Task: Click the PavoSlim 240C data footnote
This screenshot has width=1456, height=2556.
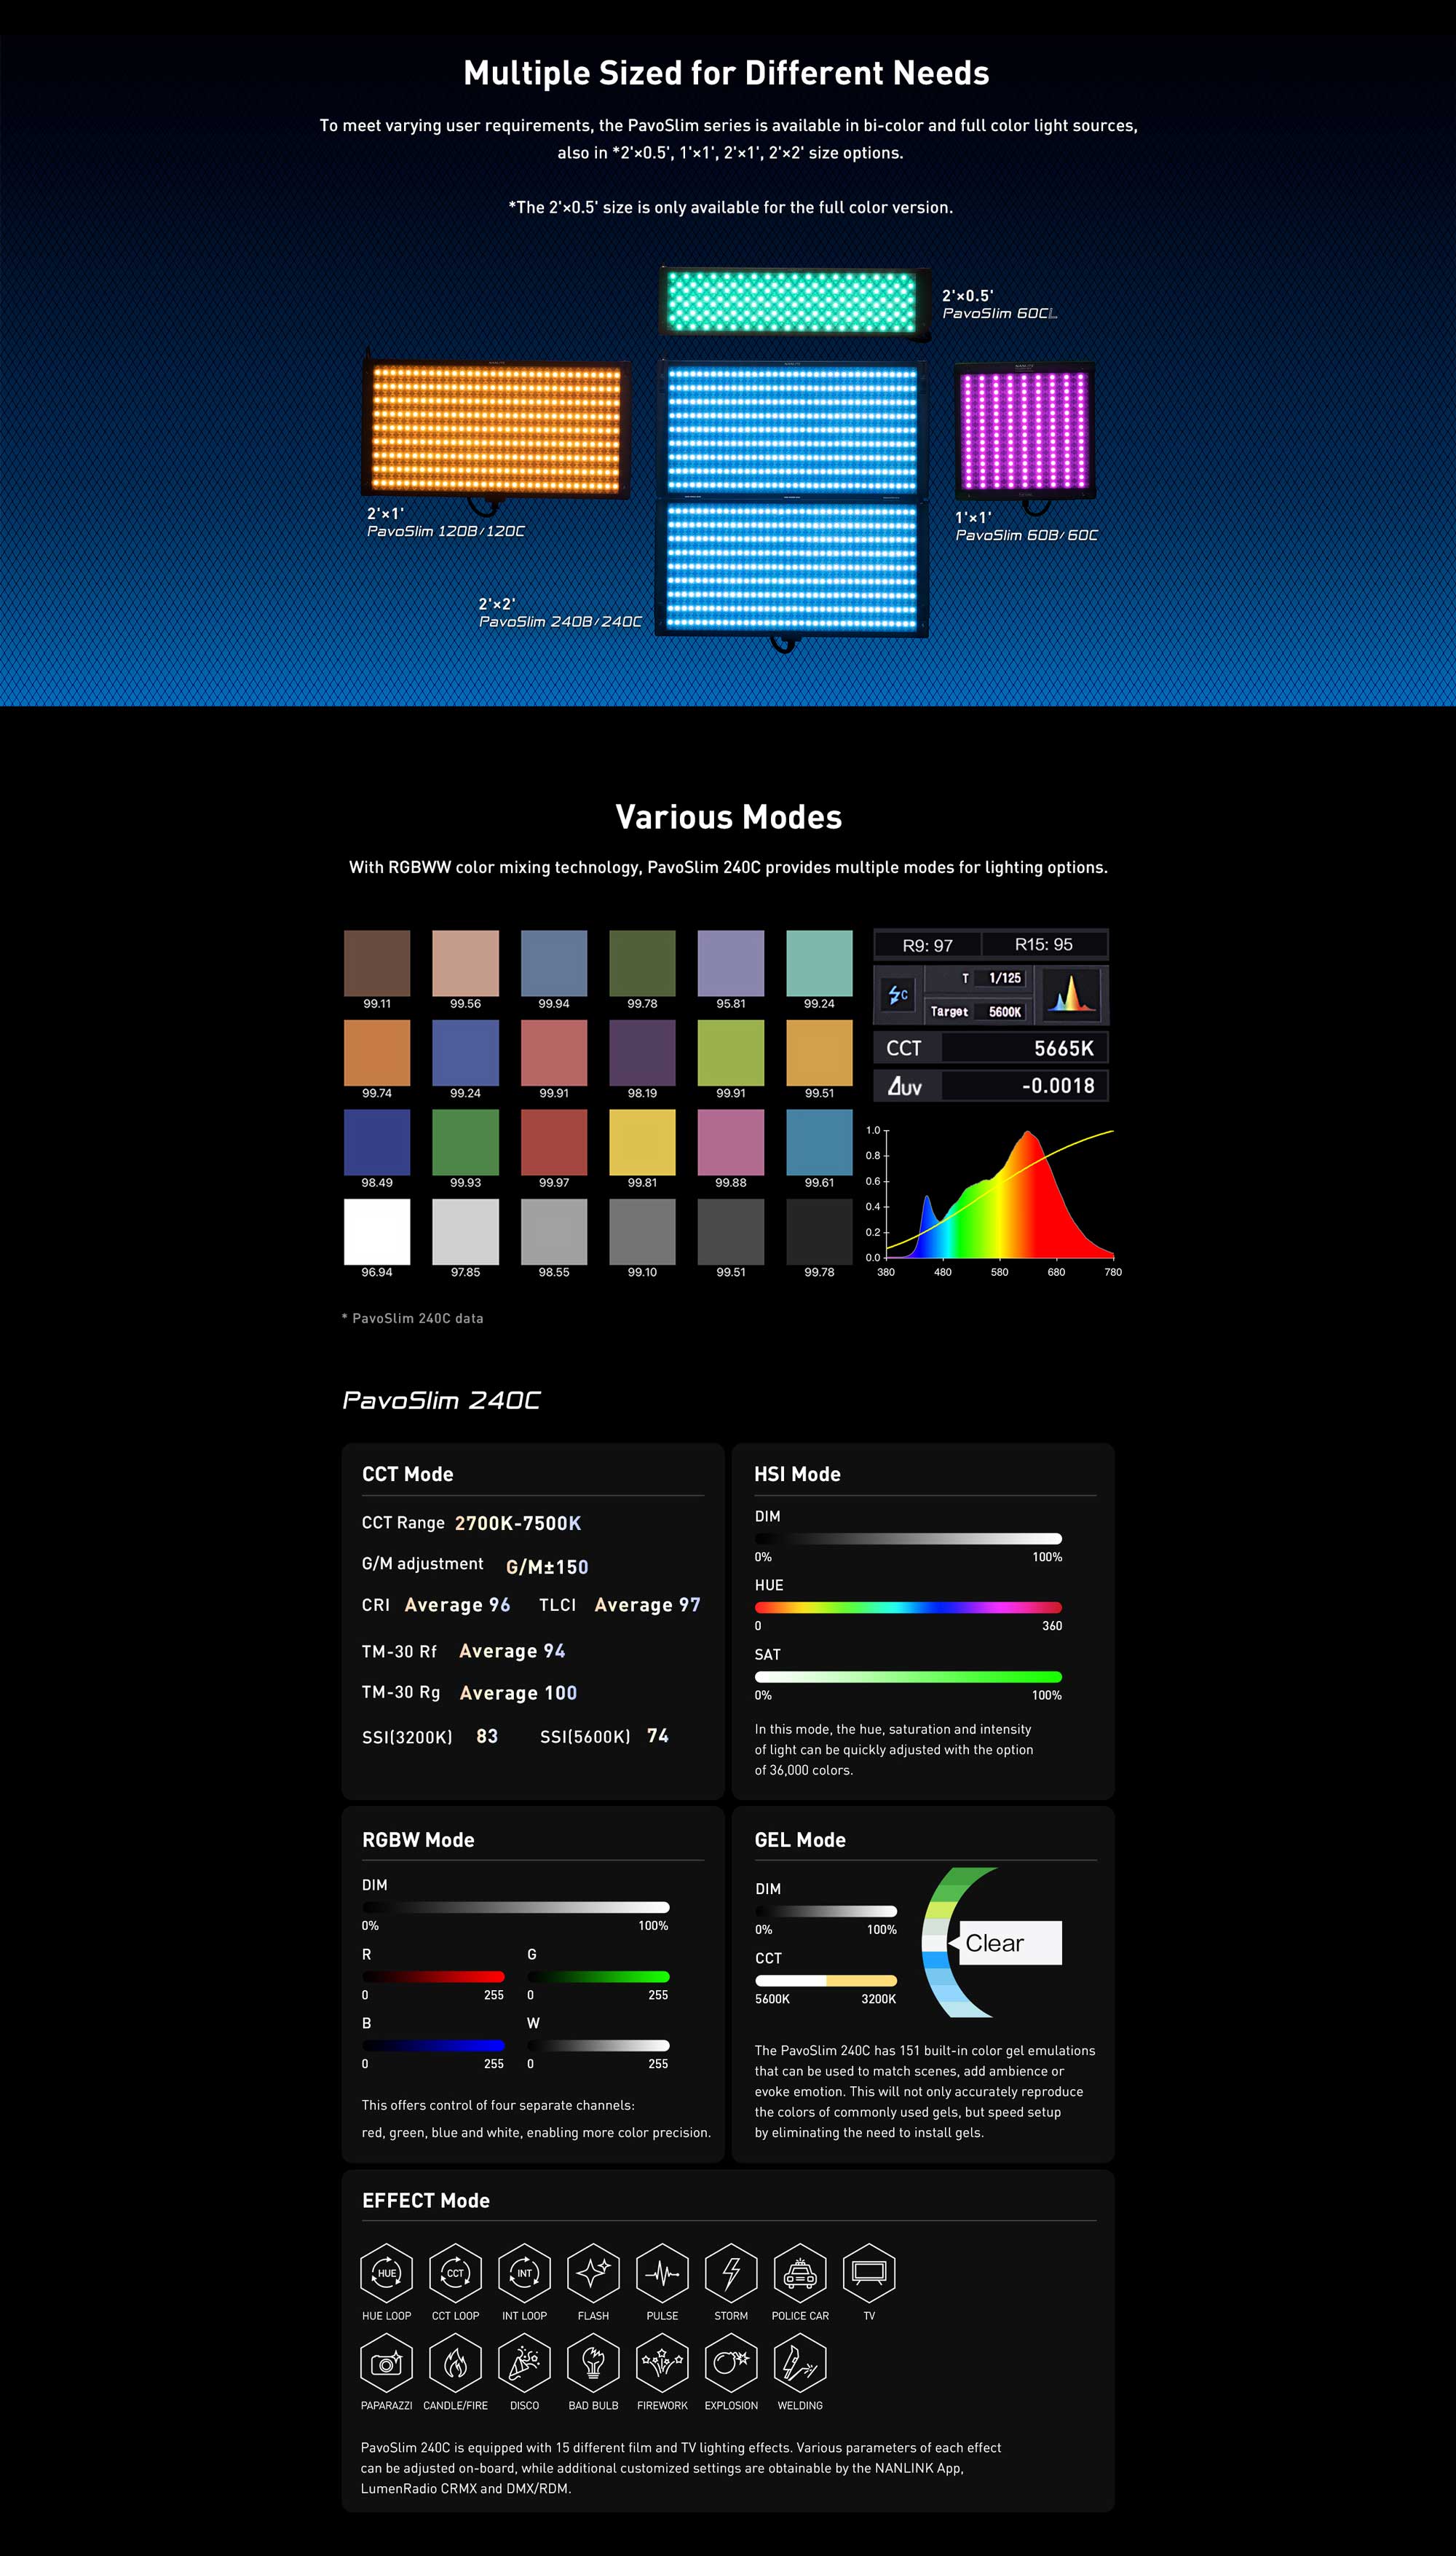Action: point(412,1318)
